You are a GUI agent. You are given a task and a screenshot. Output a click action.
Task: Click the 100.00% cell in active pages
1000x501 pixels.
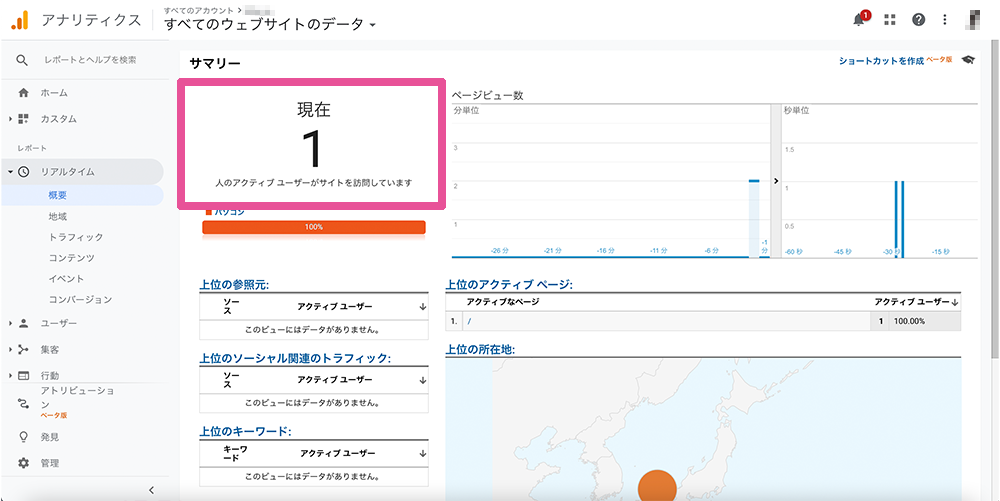909,321
